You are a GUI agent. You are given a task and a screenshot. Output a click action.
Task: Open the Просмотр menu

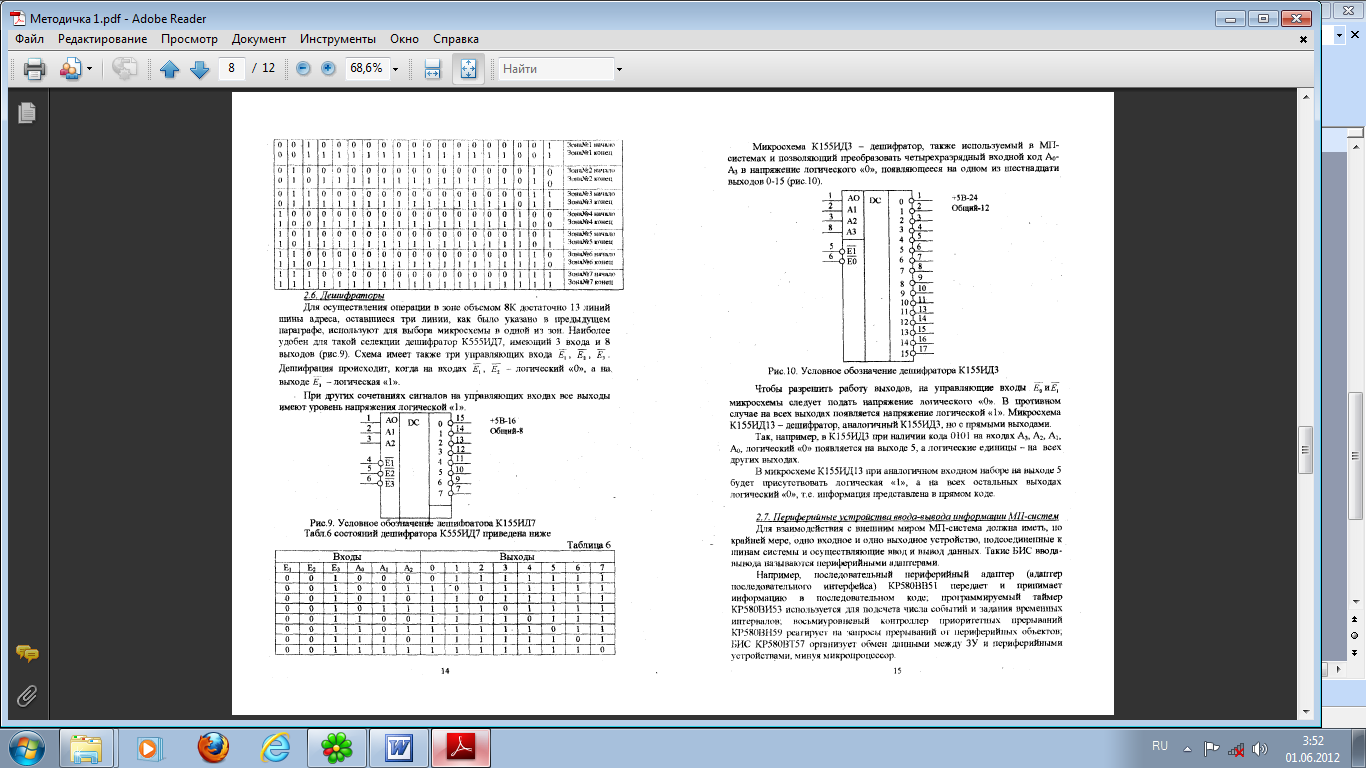(189, 39)
